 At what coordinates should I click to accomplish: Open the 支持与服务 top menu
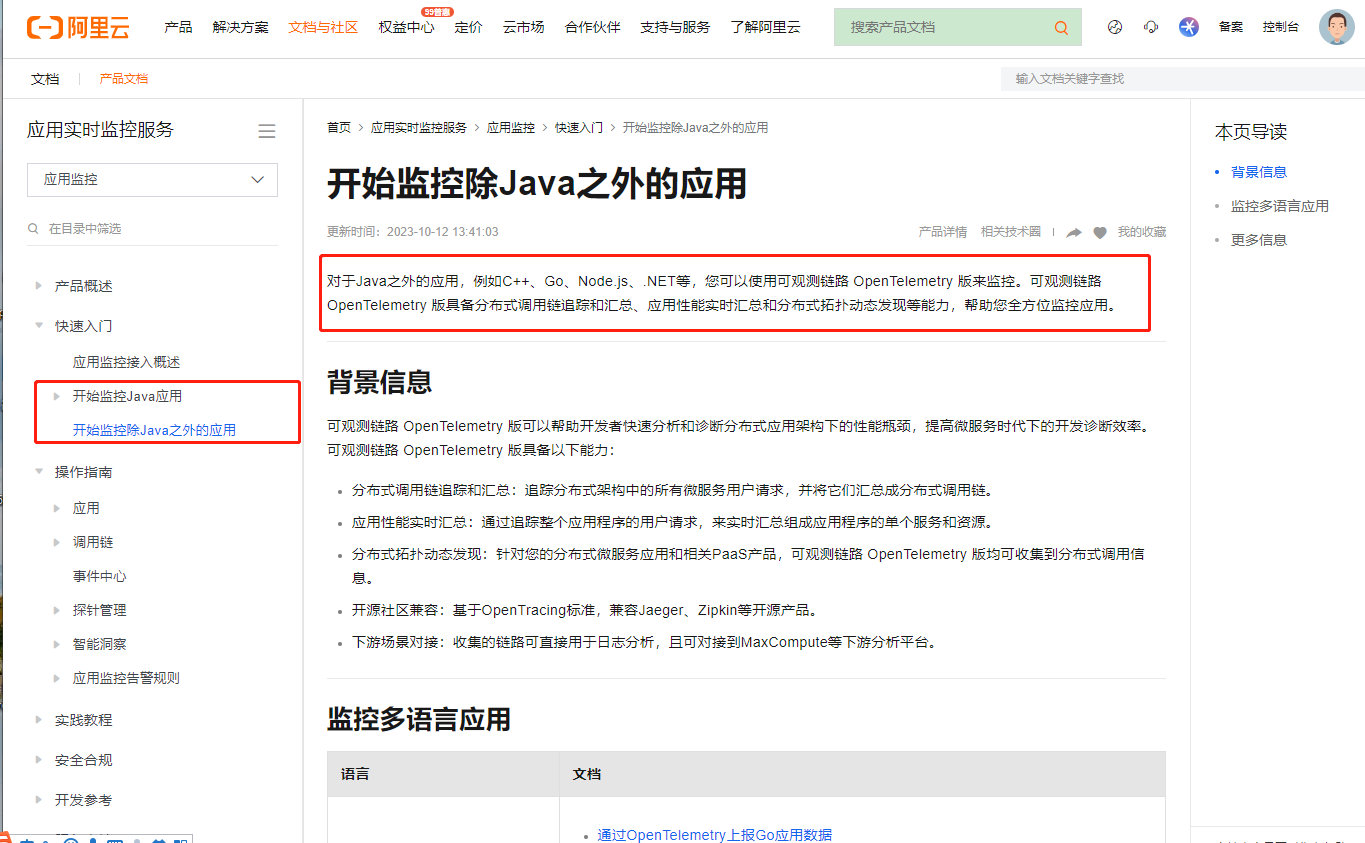tap(675, 27)
